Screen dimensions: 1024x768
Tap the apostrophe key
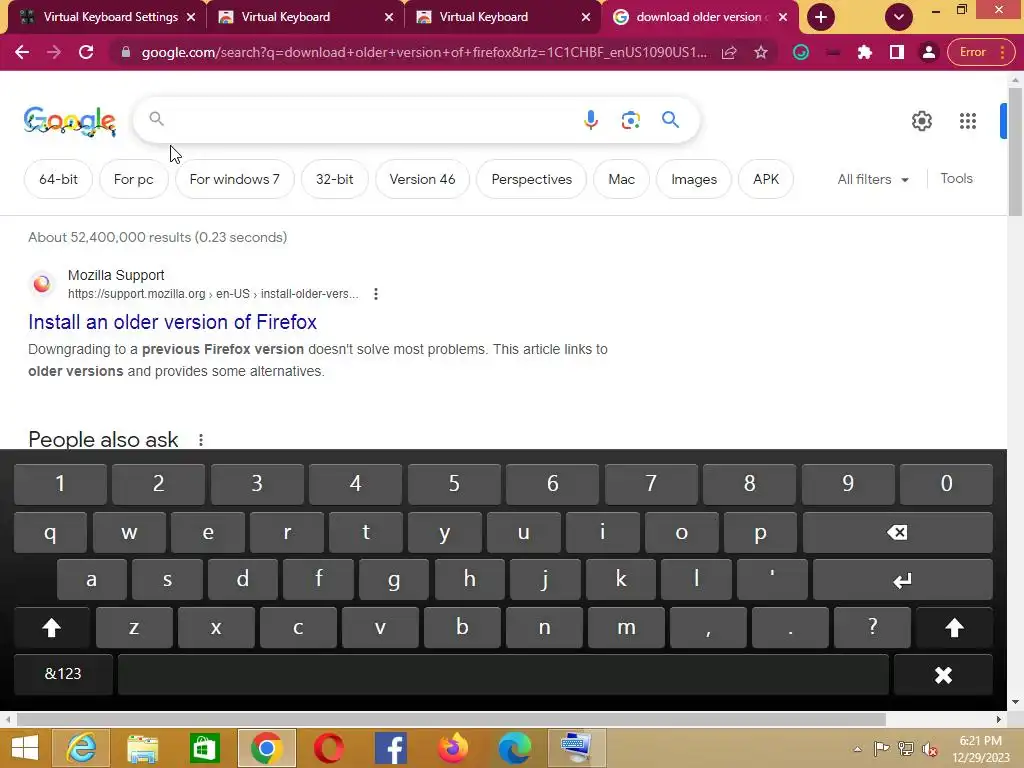click(772, 580)
